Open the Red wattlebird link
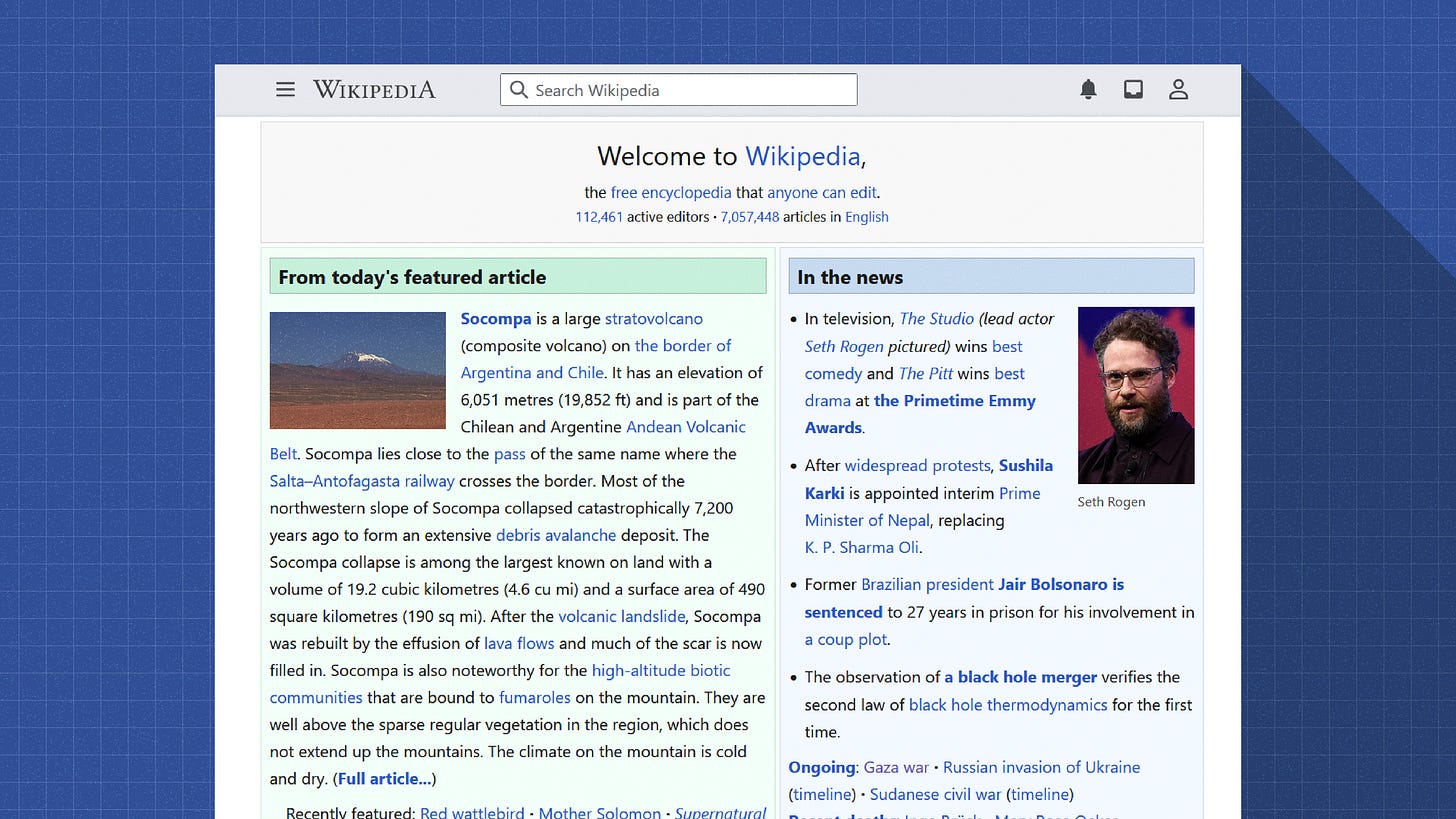This screenshot has width=1456, height=819. (472, 812)
